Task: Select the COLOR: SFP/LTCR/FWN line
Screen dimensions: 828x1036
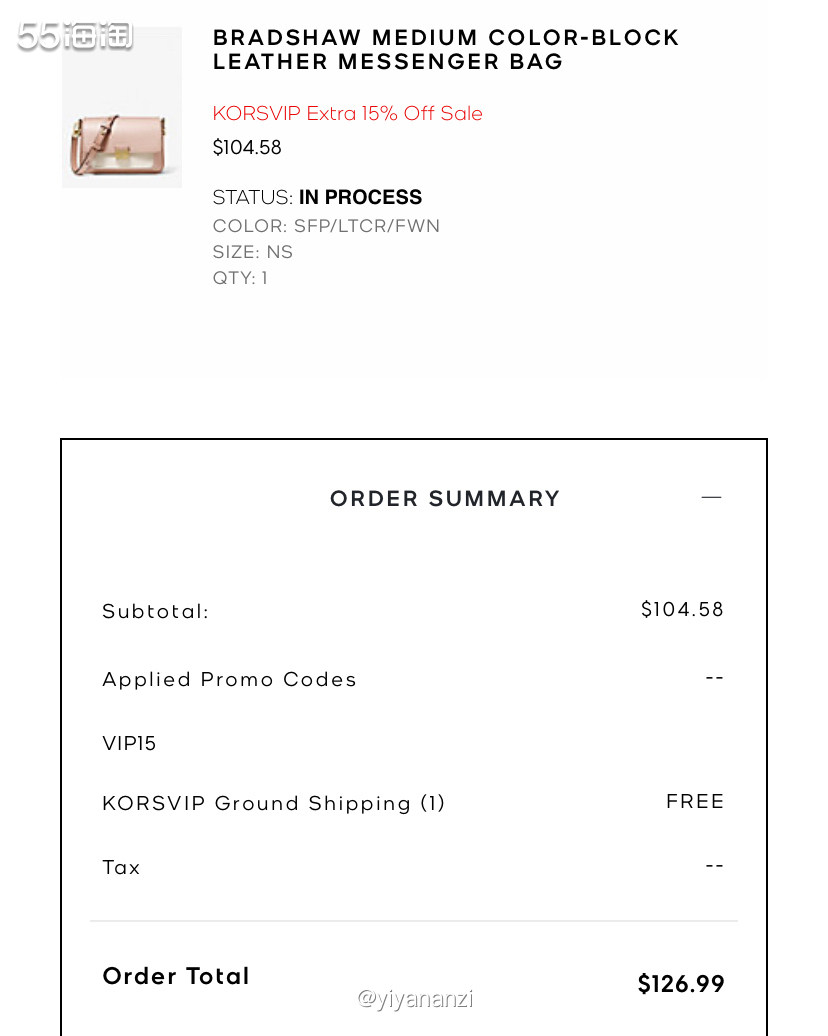Action: click(326, 226)
